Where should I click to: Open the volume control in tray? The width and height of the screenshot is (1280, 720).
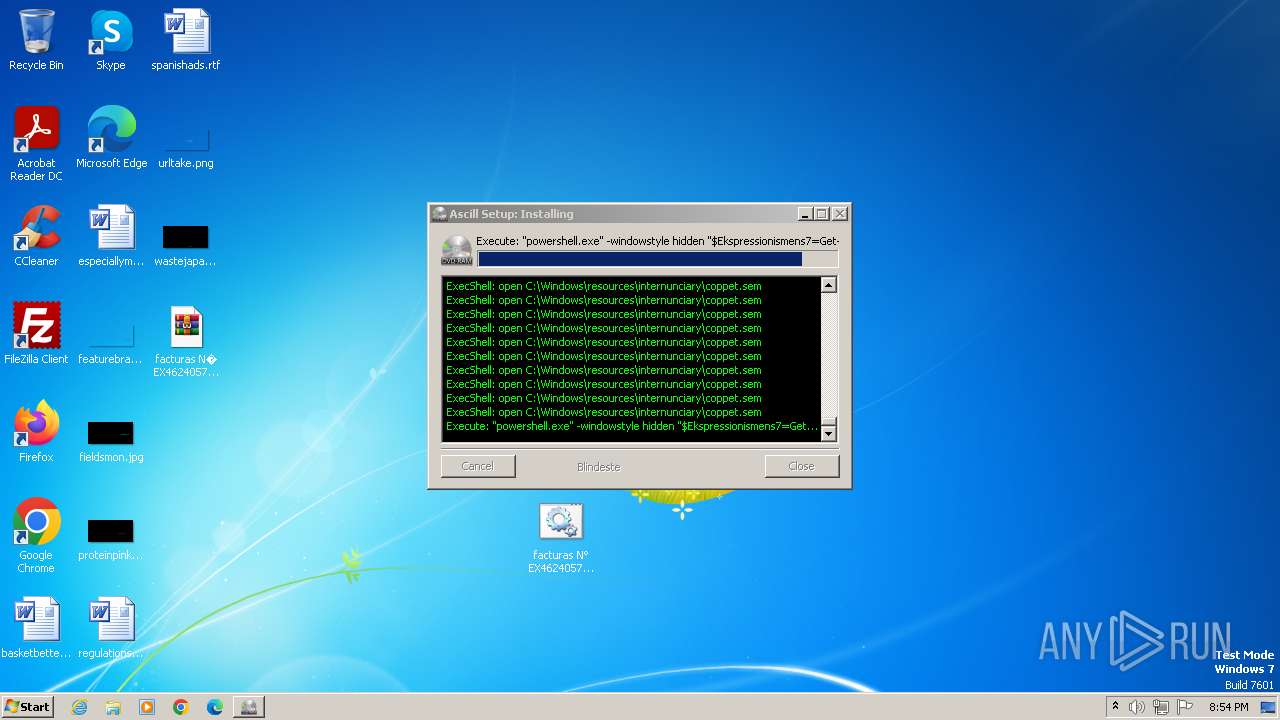click(1137, 707)
